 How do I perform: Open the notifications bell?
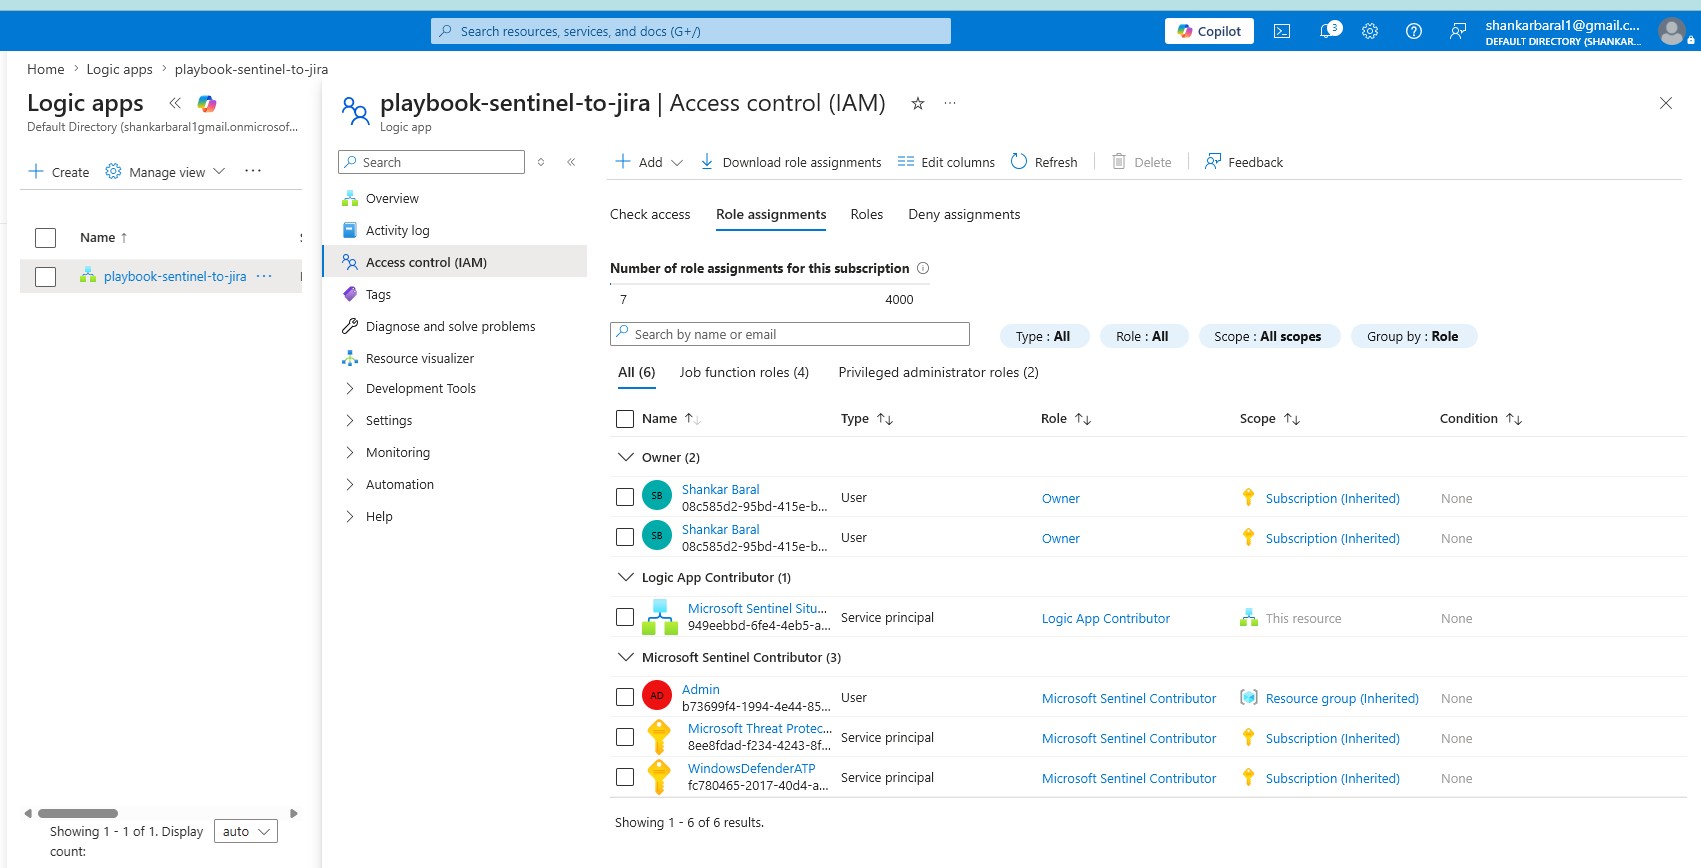point(1328,31)
